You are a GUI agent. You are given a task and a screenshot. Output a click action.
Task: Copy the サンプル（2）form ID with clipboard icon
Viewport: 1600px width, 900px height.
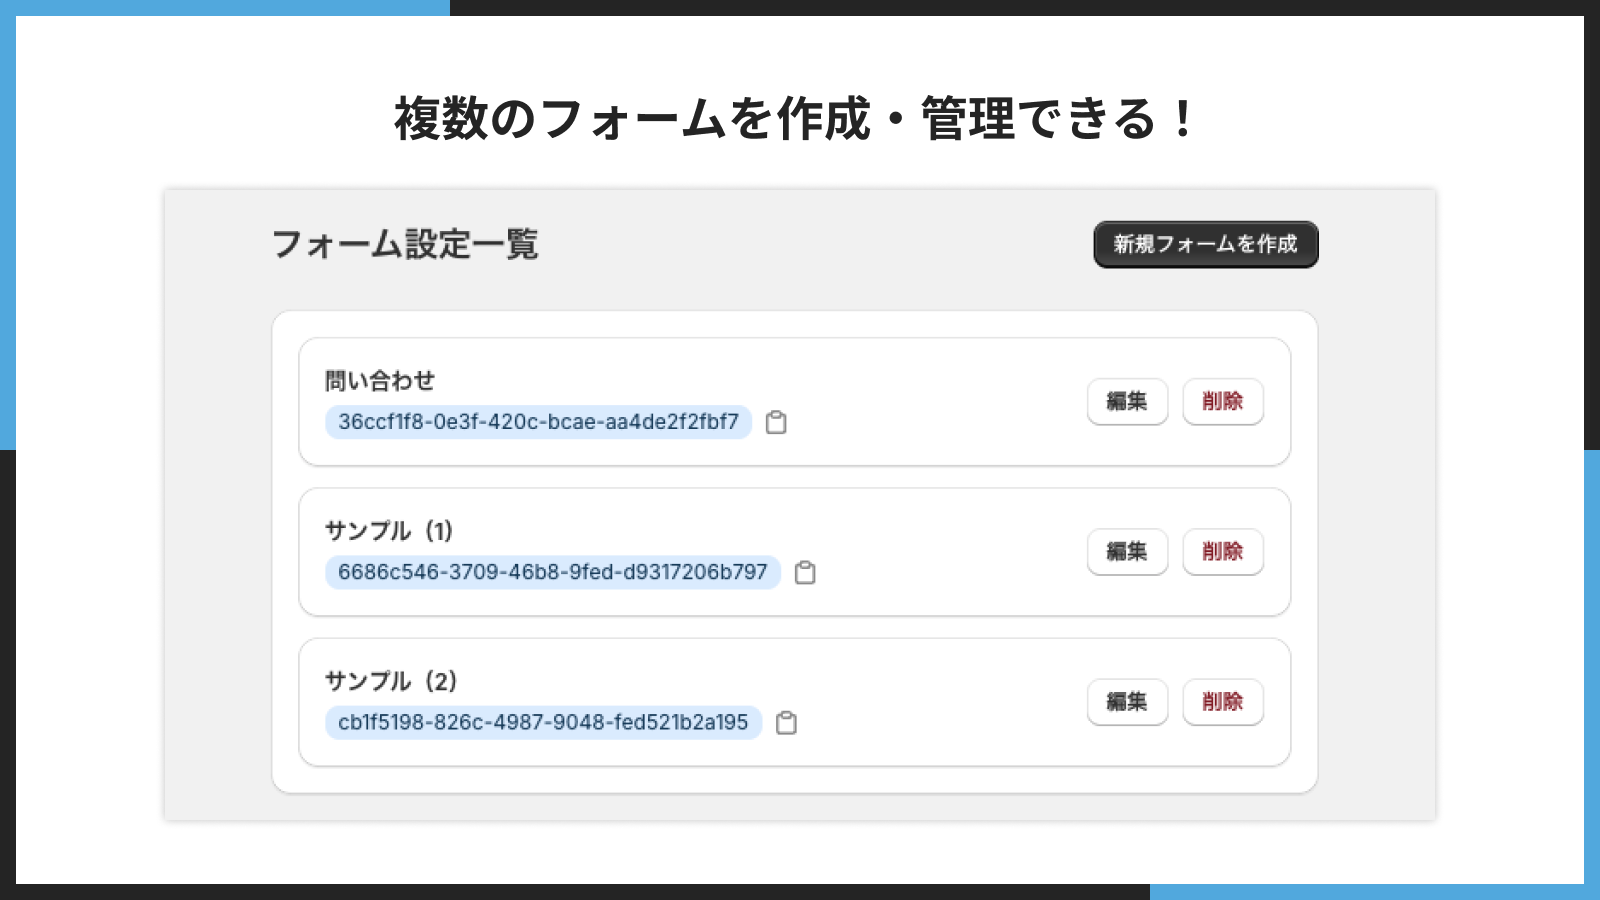click(787, 722)
